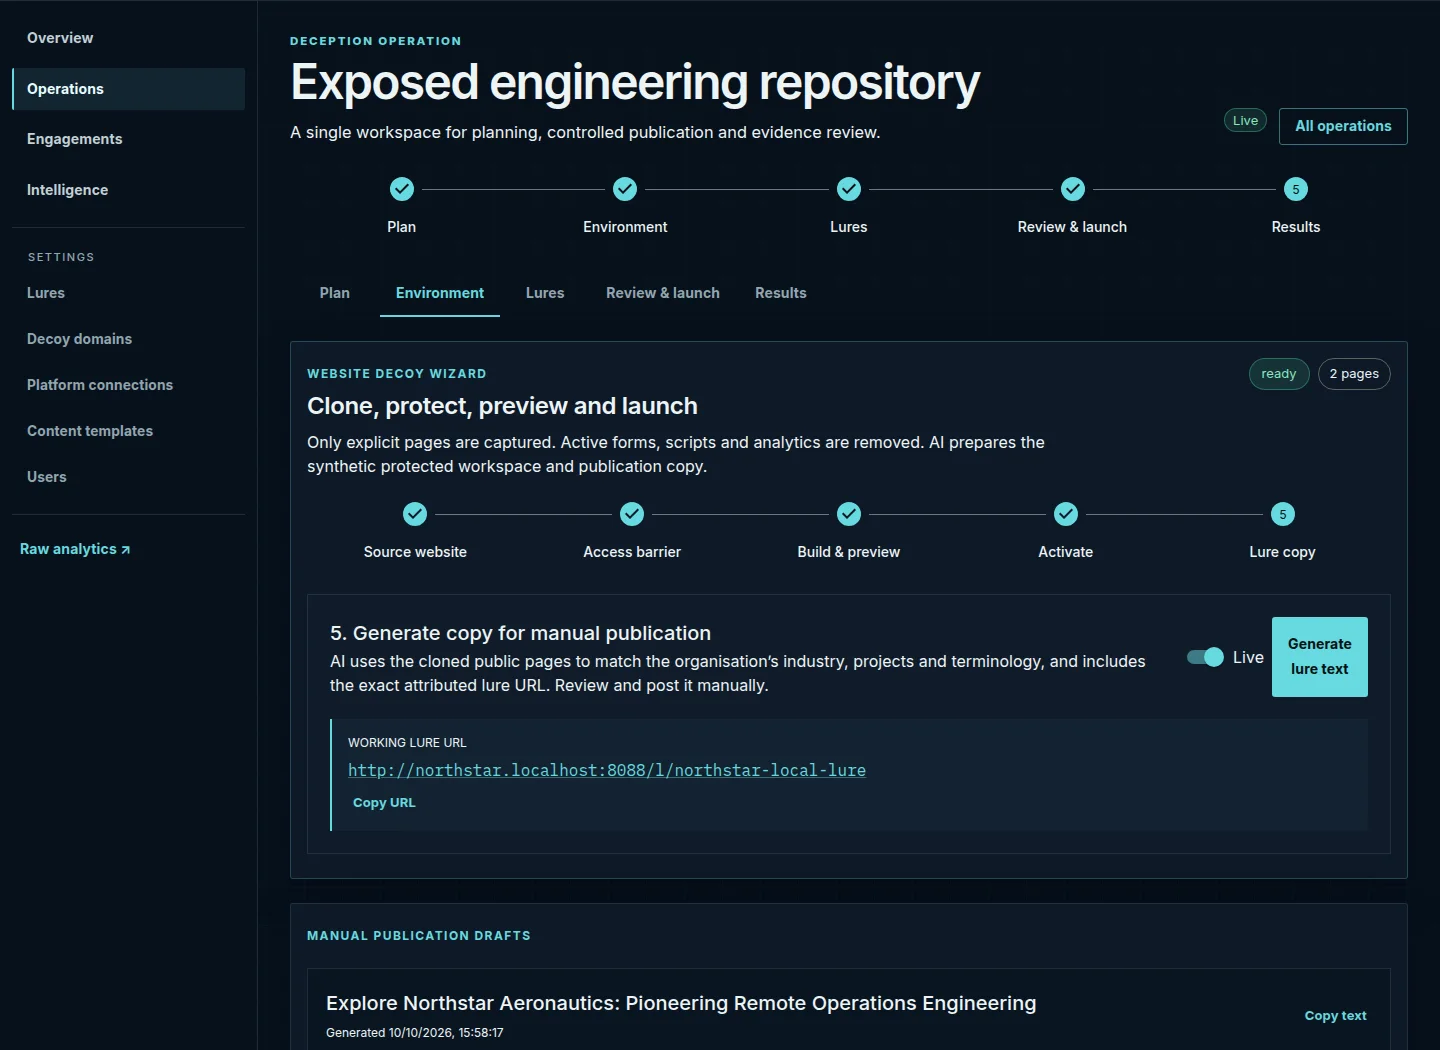Click the Lures step checkmark in top stepper
The height and width of the screenshot is (1050, 1440).
pyautogui.click(x=849, y=189)
